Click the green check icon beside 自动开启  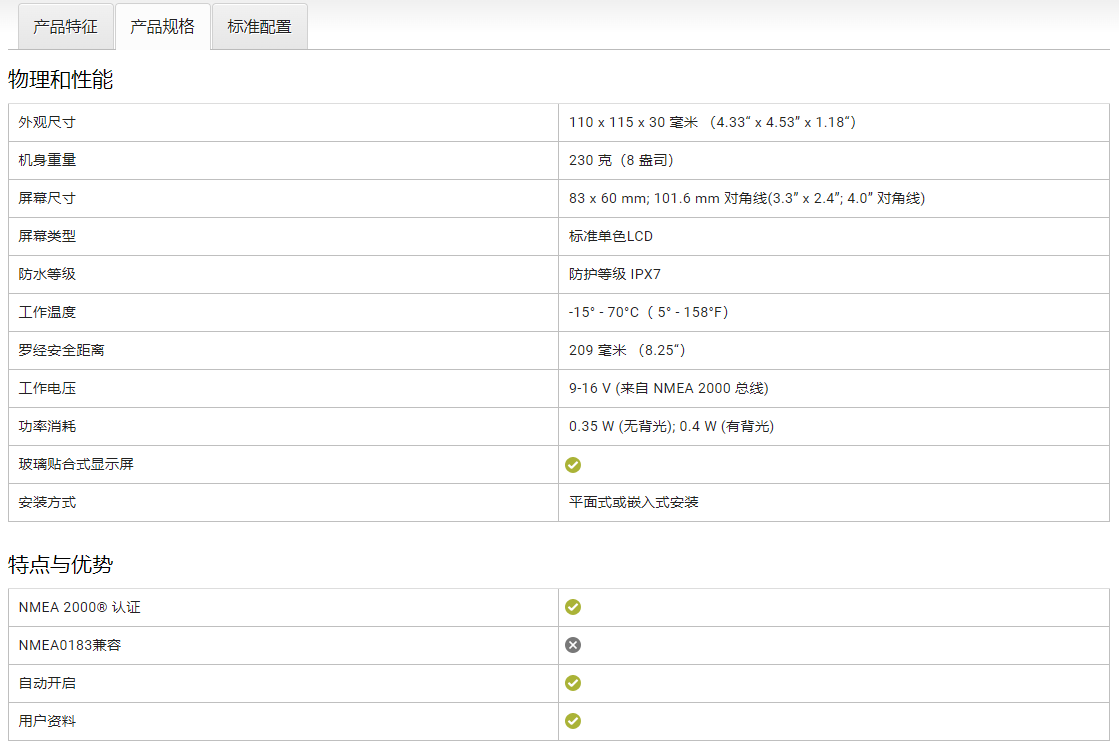tap(573, 683)
